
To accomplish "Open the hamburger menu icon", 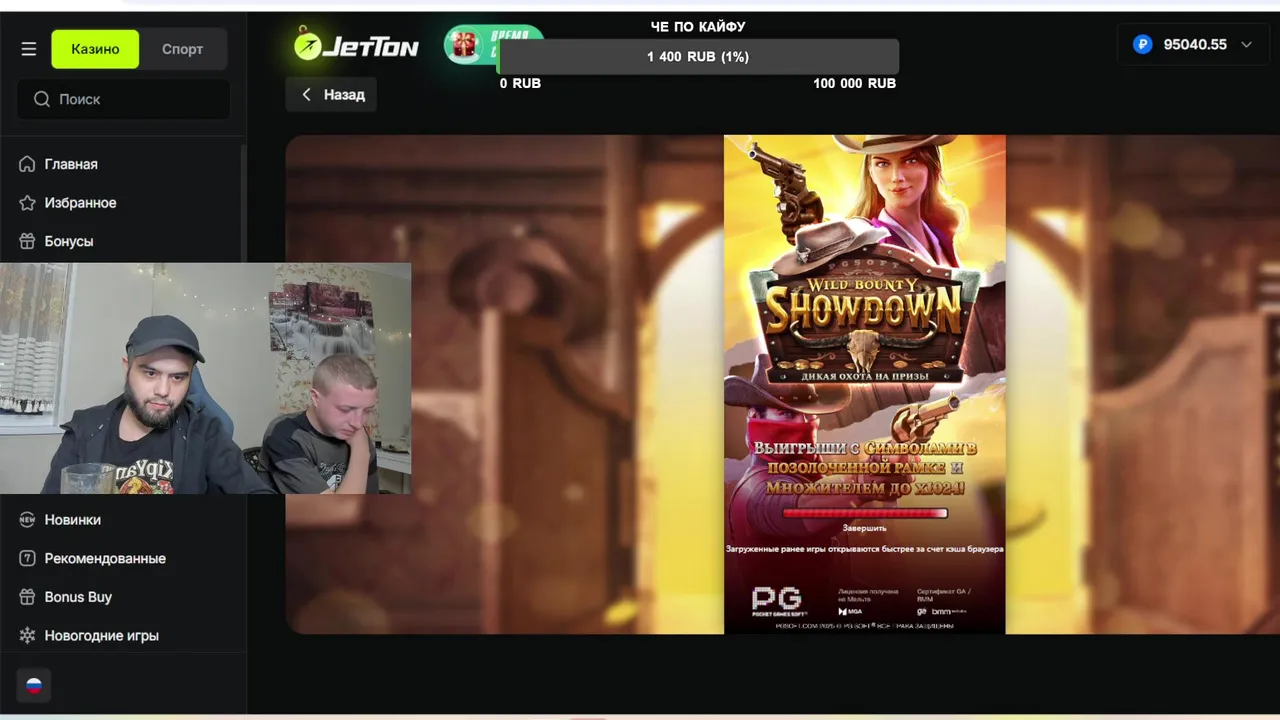I will point(29,49).
